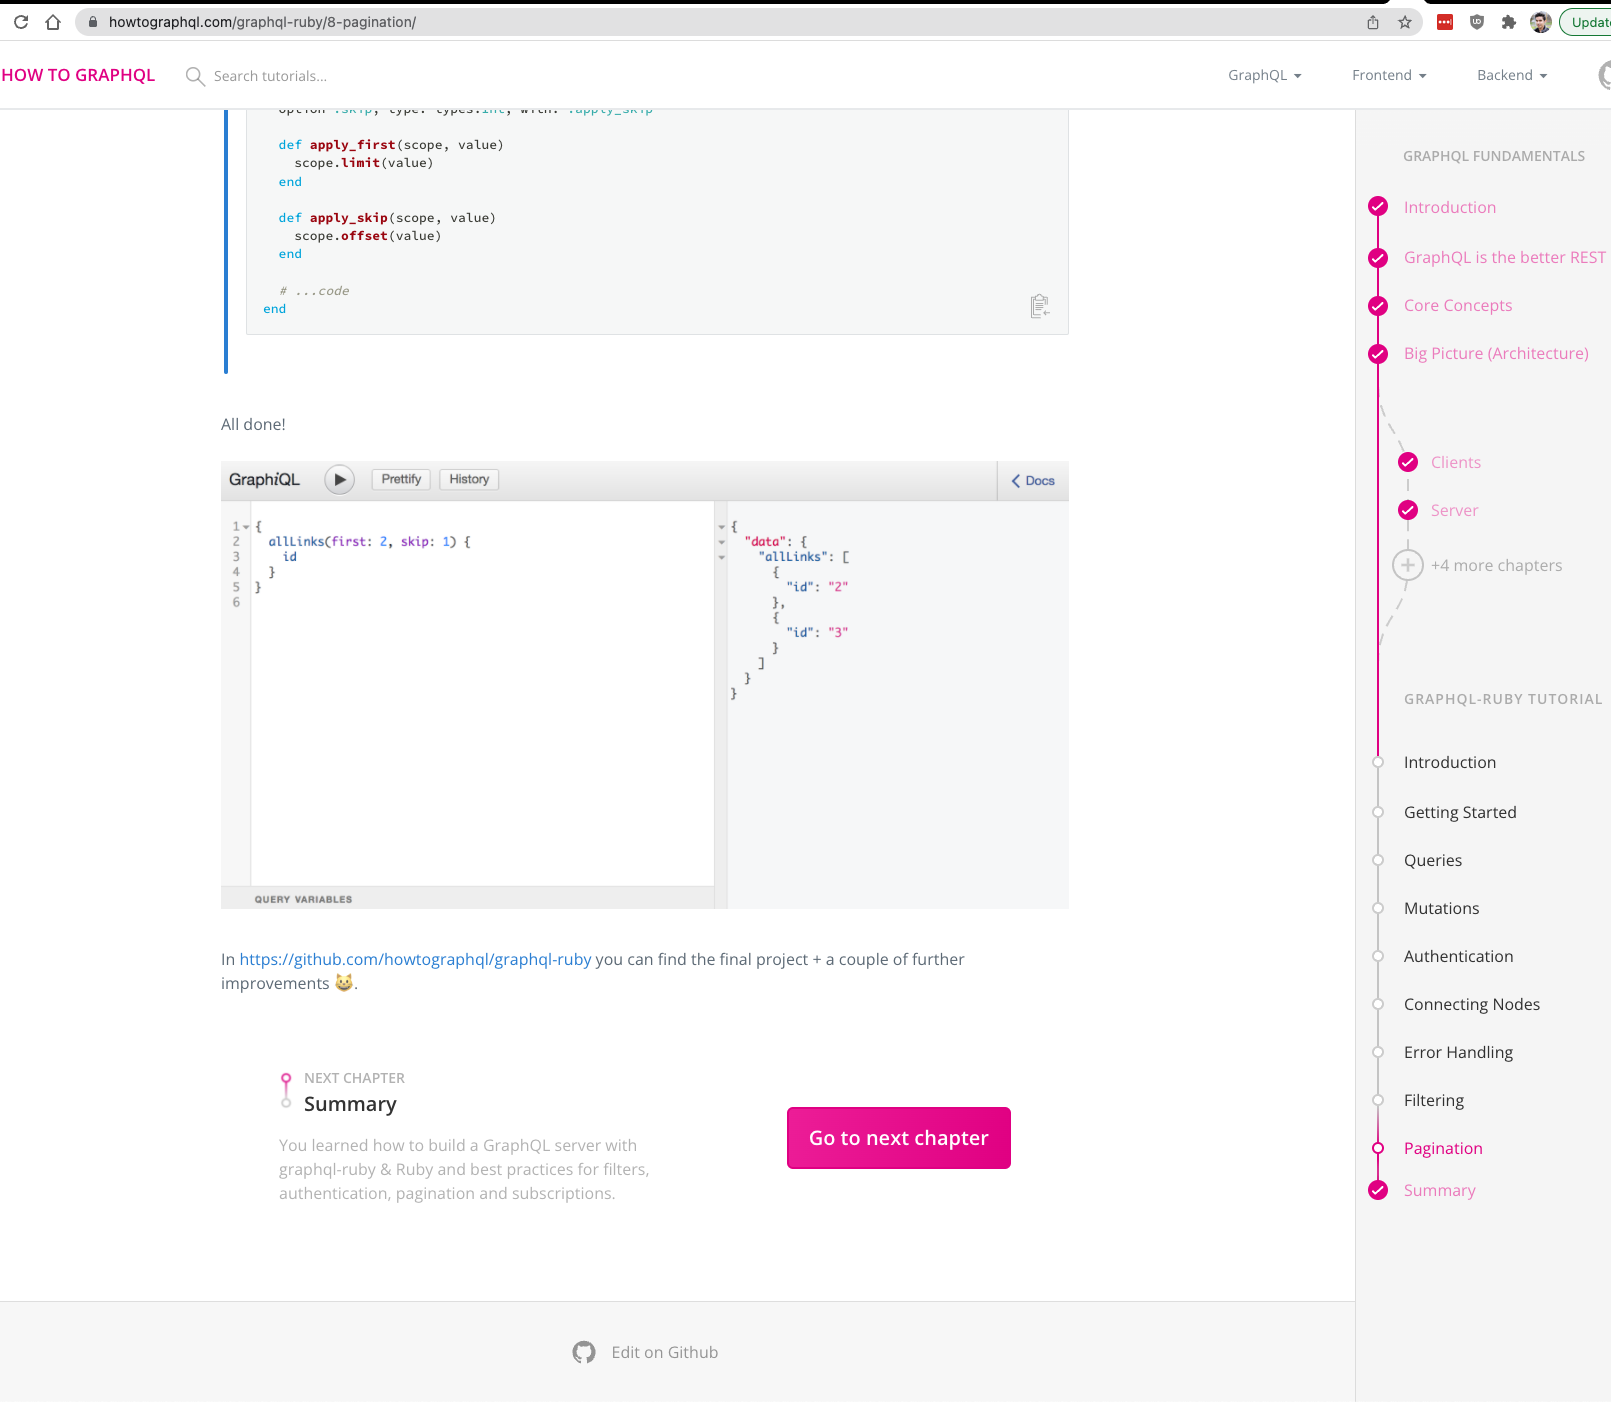Open the GraphQL dropdown menu
Image resolution: width=1611 pixels, height=1402 pixels.
click(x=1264, y=75)
